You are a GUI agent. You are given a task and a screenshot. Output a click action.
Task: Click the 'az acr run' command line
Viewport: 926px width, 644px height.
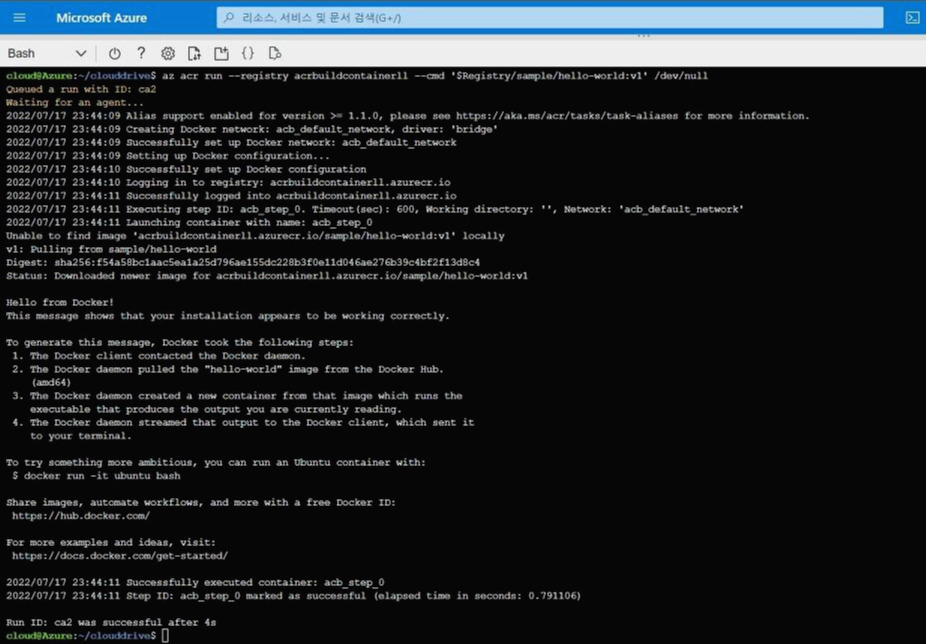click(x=357, y=76)
